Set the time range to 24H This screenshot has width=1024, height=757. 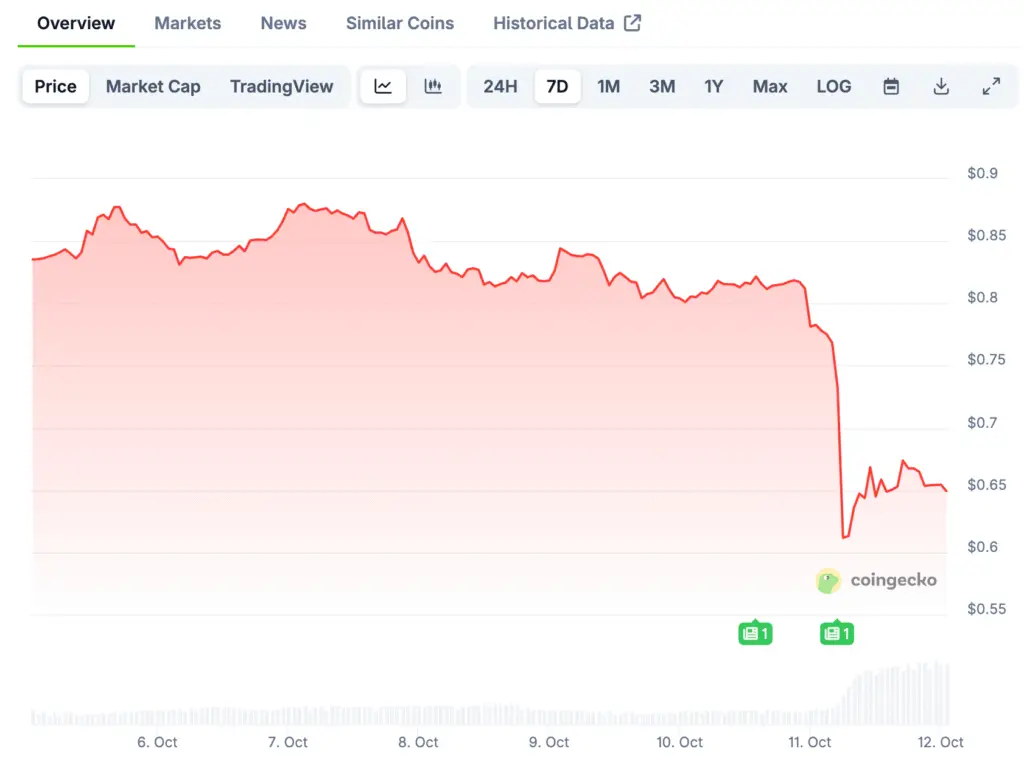click(500, 87)
